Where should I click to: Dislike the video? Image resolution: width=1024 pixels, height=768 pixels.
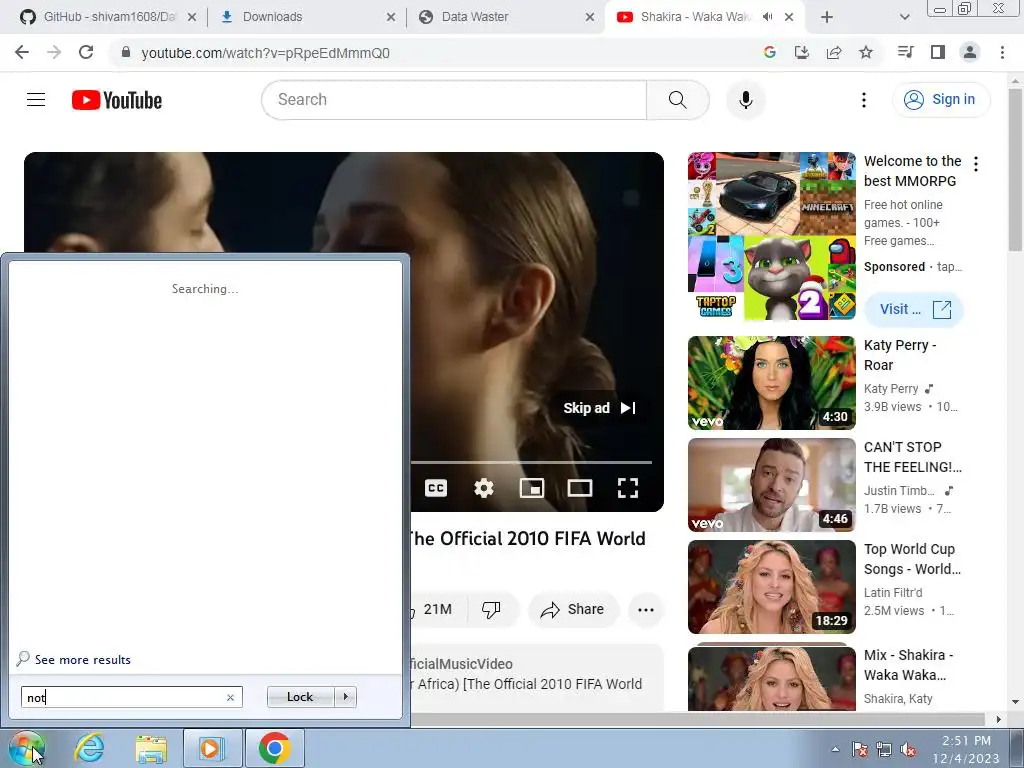click(x=491, y=609)
